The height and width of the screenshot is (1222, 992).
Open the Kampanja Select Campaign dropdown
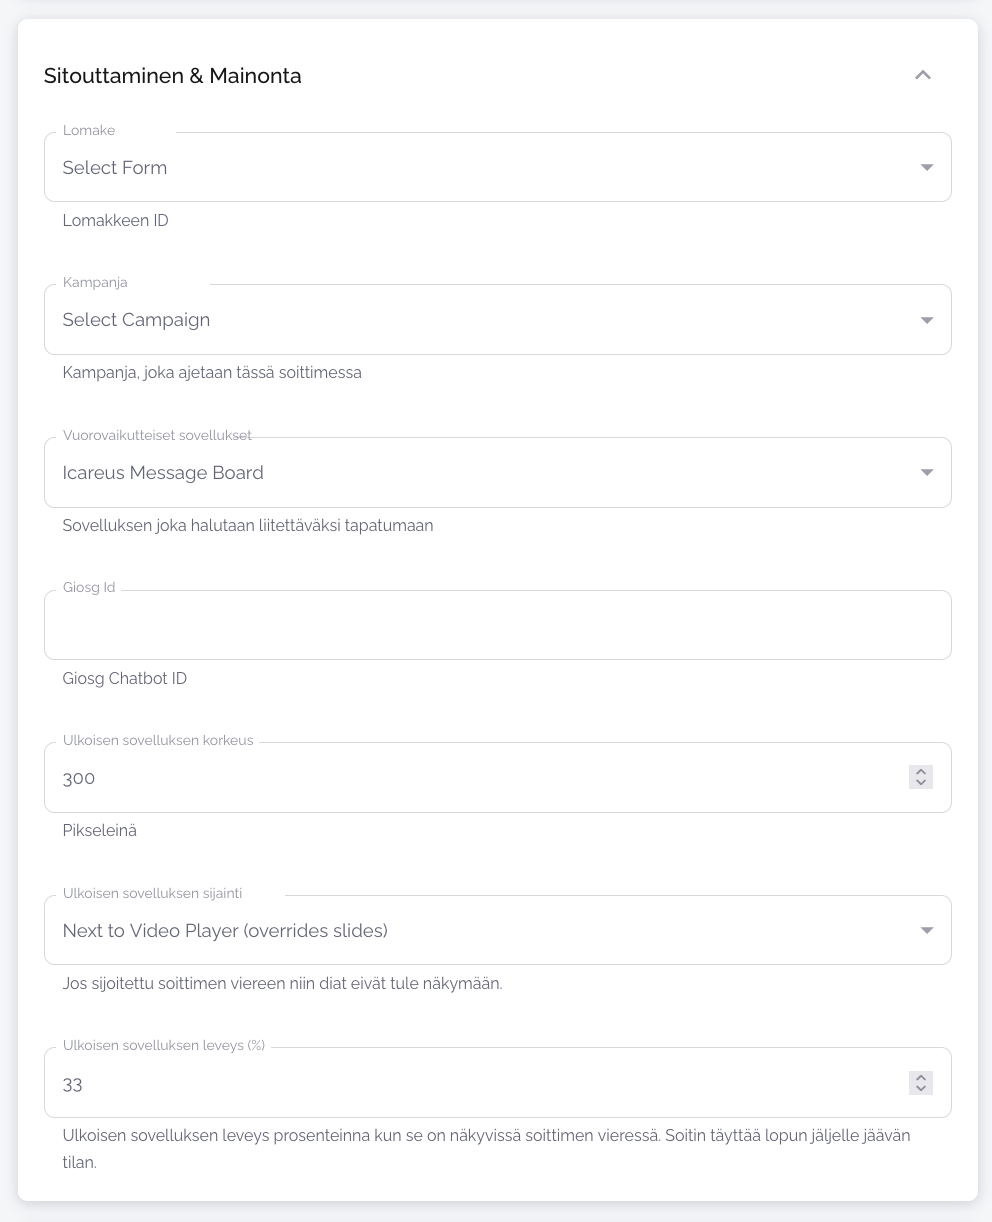click(480, 320)
